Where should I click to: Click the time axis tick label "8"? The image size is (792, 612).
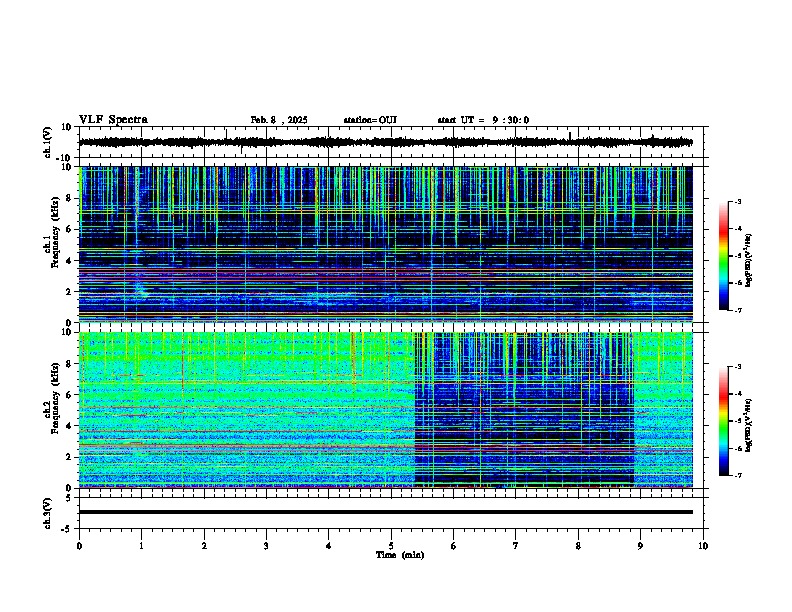(x=578, y=546)
